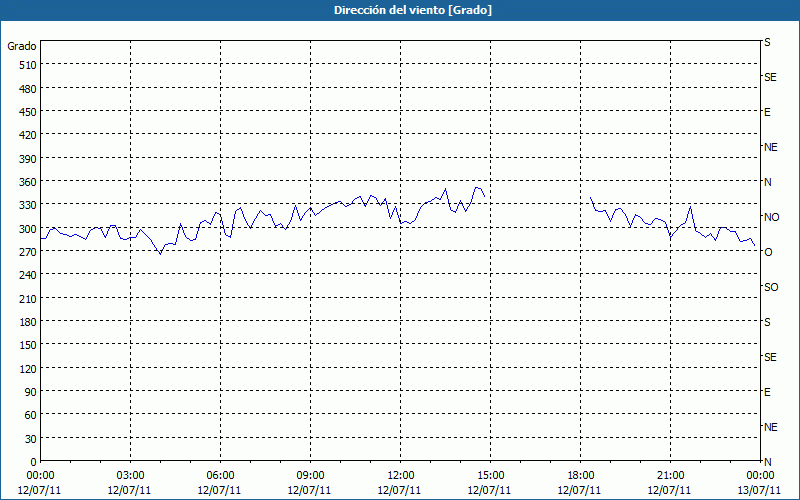Select the 15:00 time axis label

pos(490,476)
